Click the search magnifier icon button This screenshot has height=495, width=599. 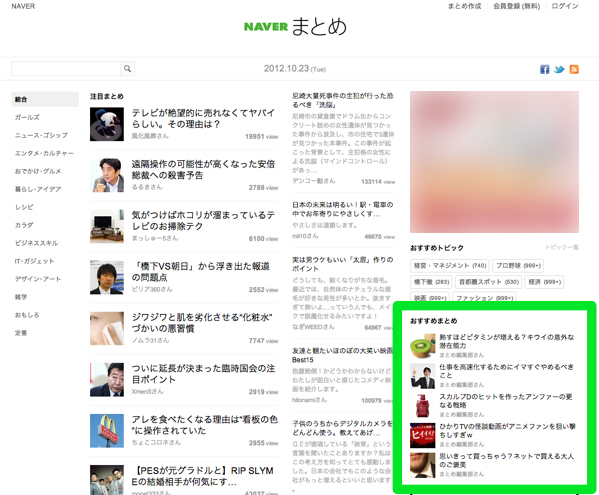[x=127, y=69]
